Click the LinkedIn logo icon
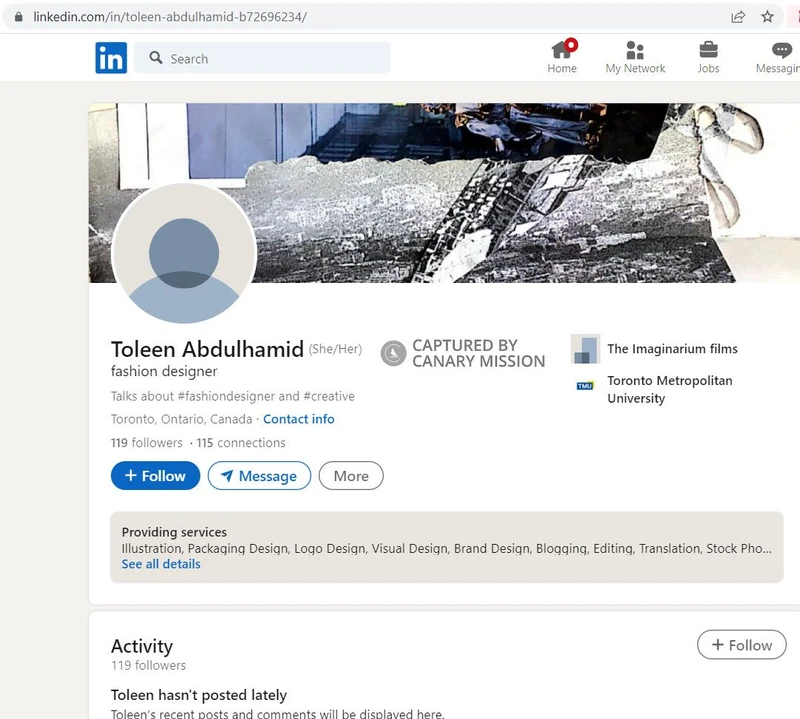 (x=111, y=58)
